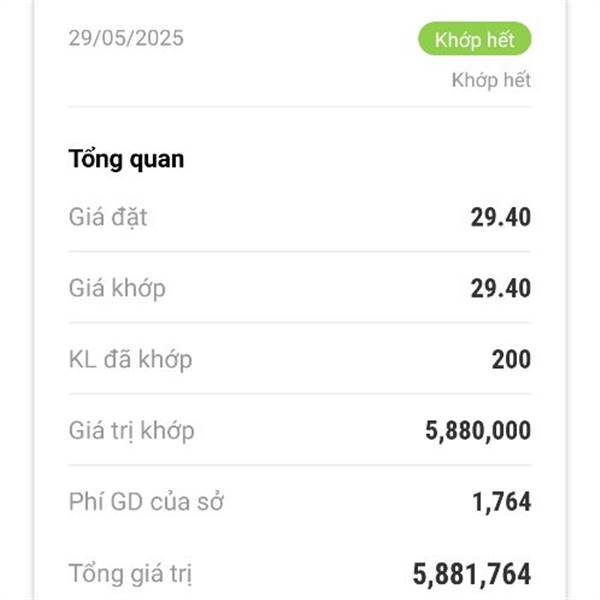Screen dimensions: 600x600
Task: Click the Giá khớp label
Action: pos(117,289)
